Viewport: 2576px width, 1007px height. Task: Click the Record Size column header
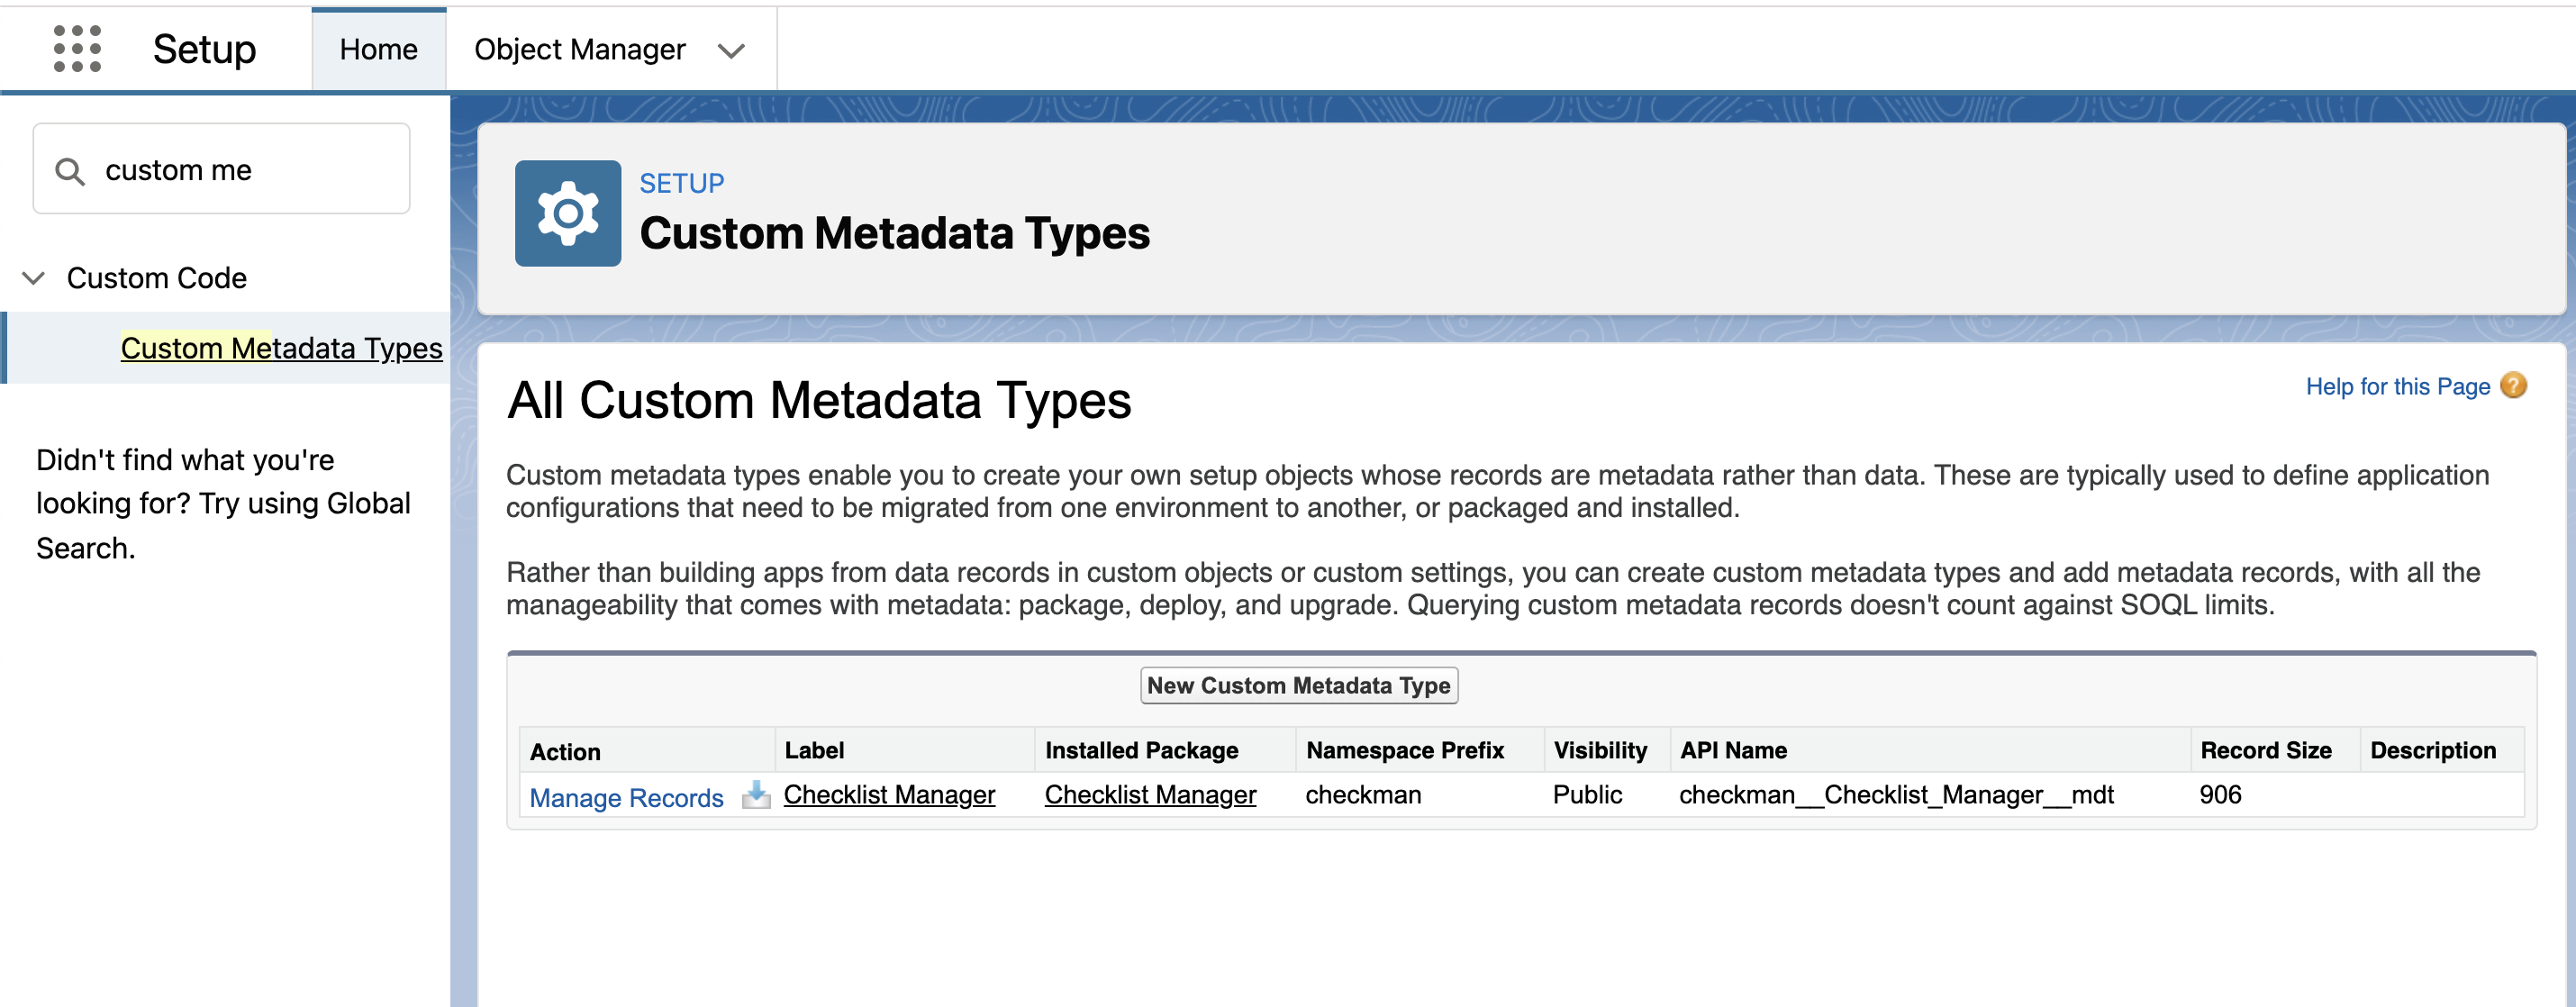(2265, 751)
